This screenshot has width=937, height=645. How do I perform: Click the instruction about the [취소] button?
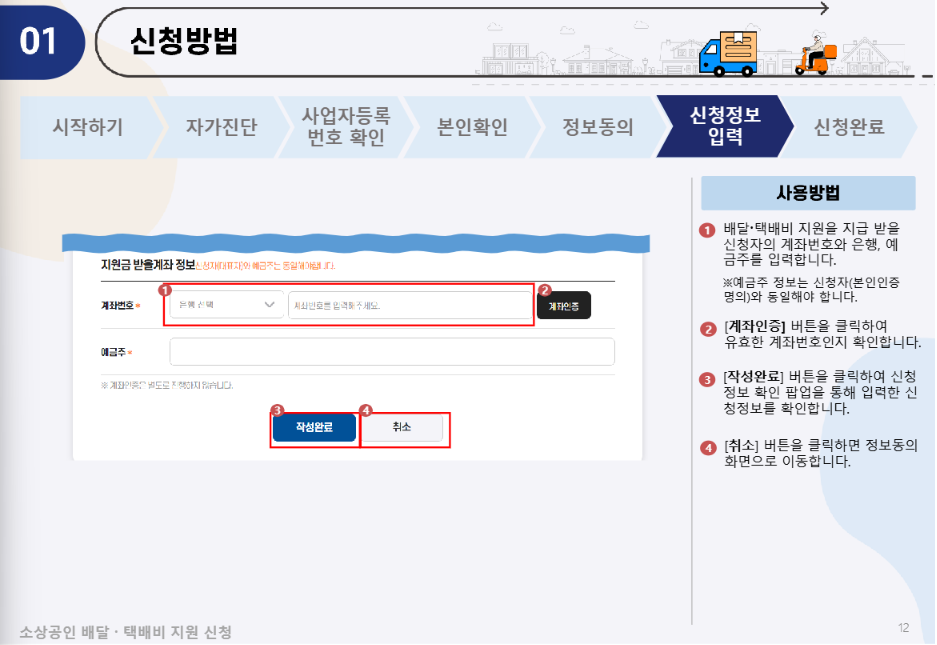click(x=820, y=453)
